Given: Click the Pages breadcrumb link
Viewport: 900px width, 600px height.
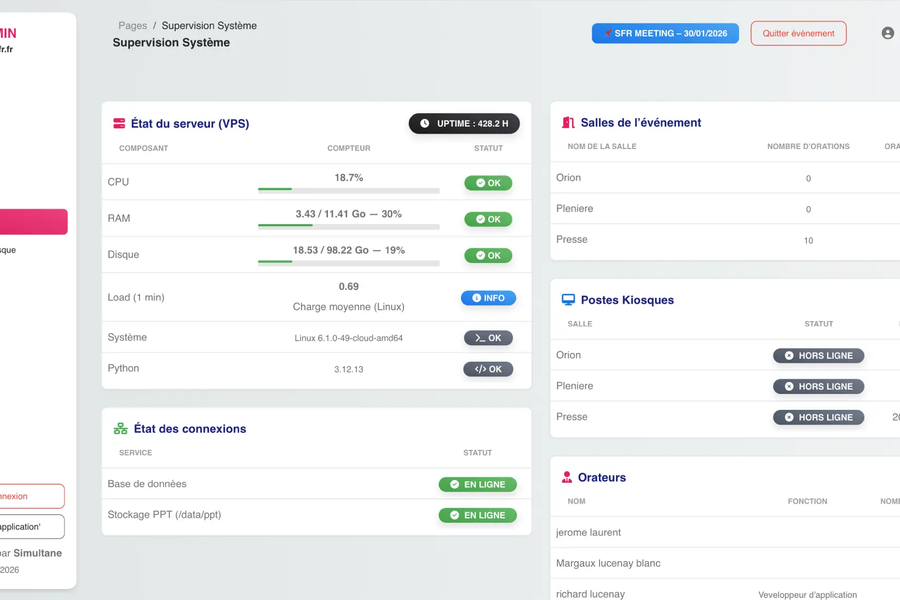Looking at the screenshot, I should point(133,26).
